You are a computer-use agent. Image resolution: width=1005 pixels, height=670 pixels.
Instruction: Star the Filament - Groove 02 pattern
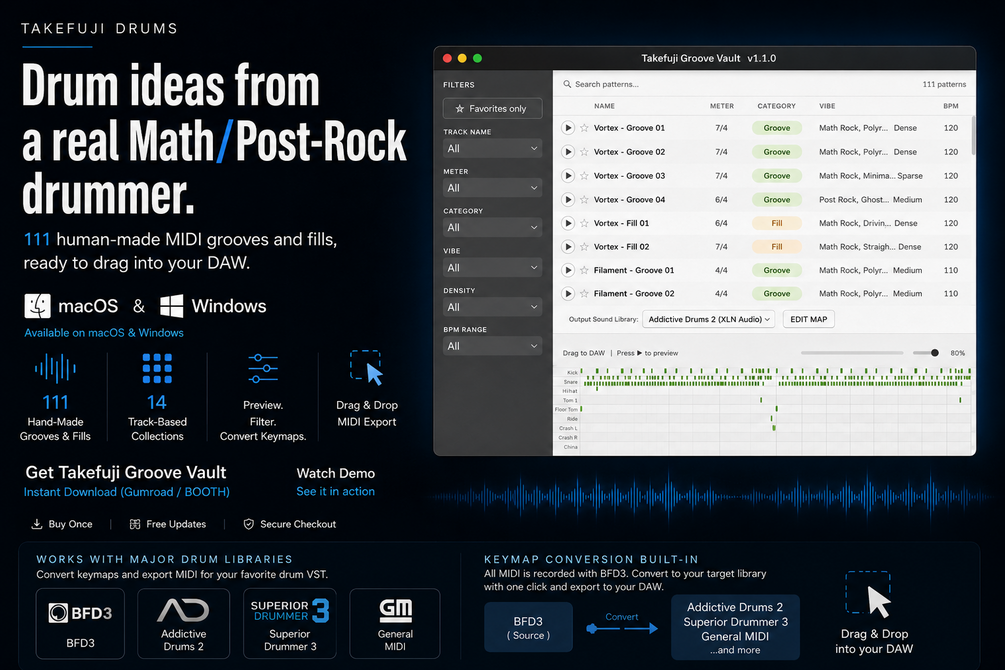584,294
